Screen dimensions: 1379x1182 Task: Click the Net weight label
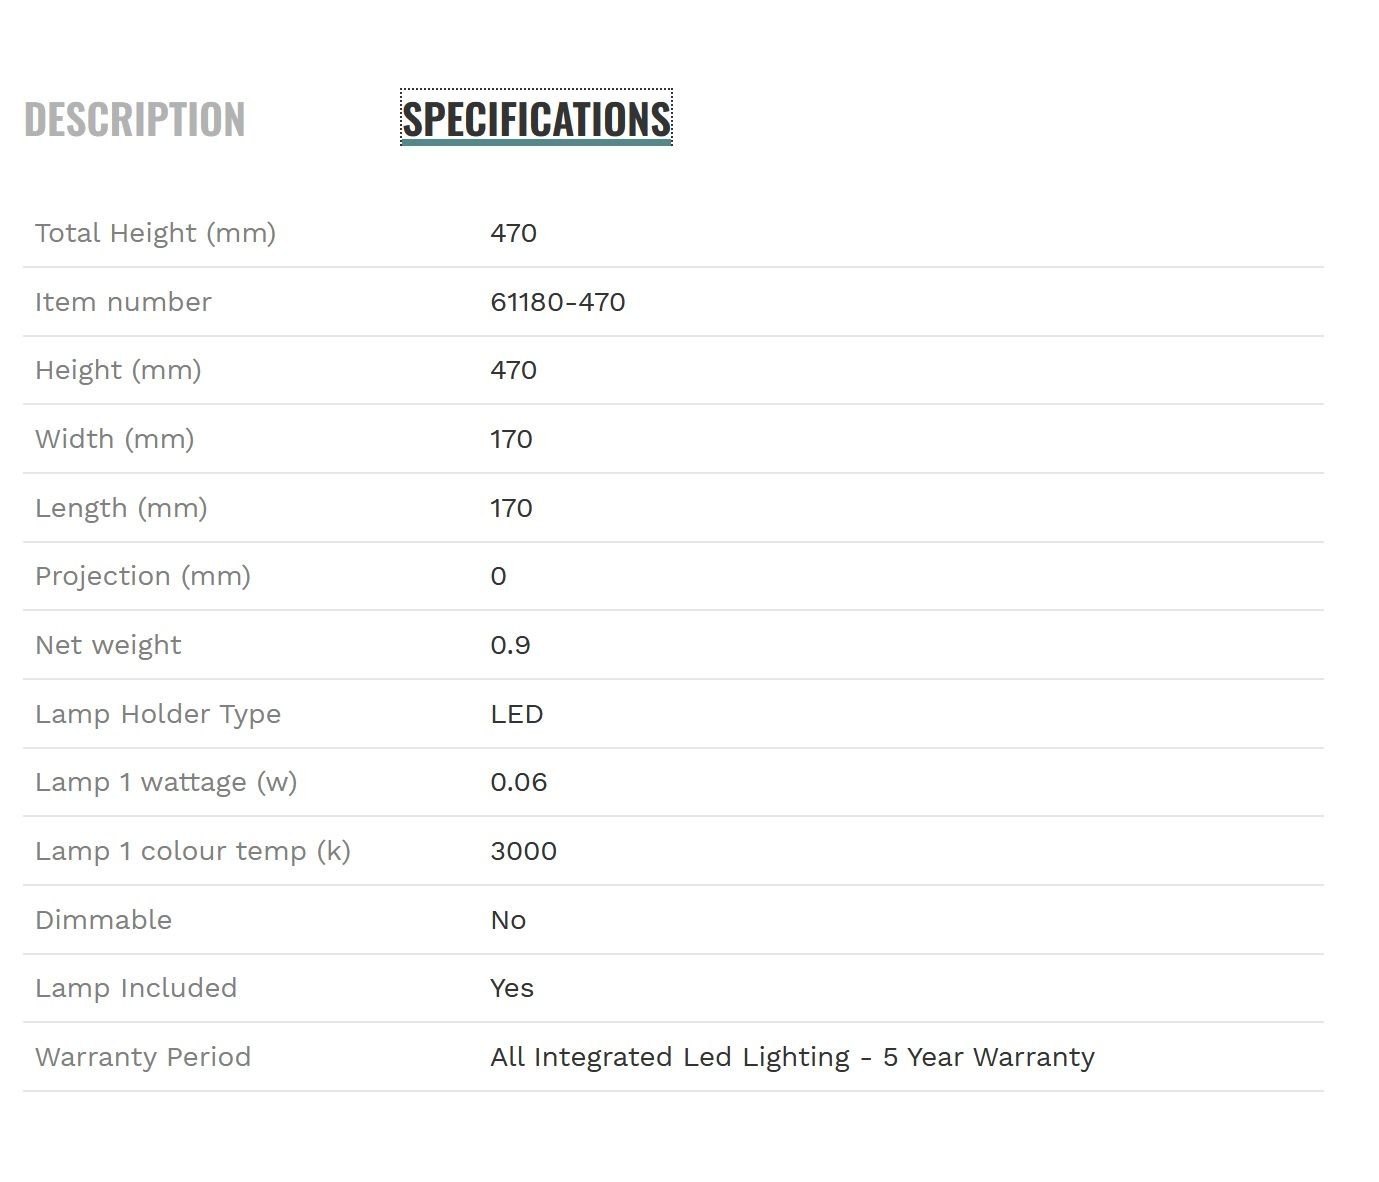point(108,645)
